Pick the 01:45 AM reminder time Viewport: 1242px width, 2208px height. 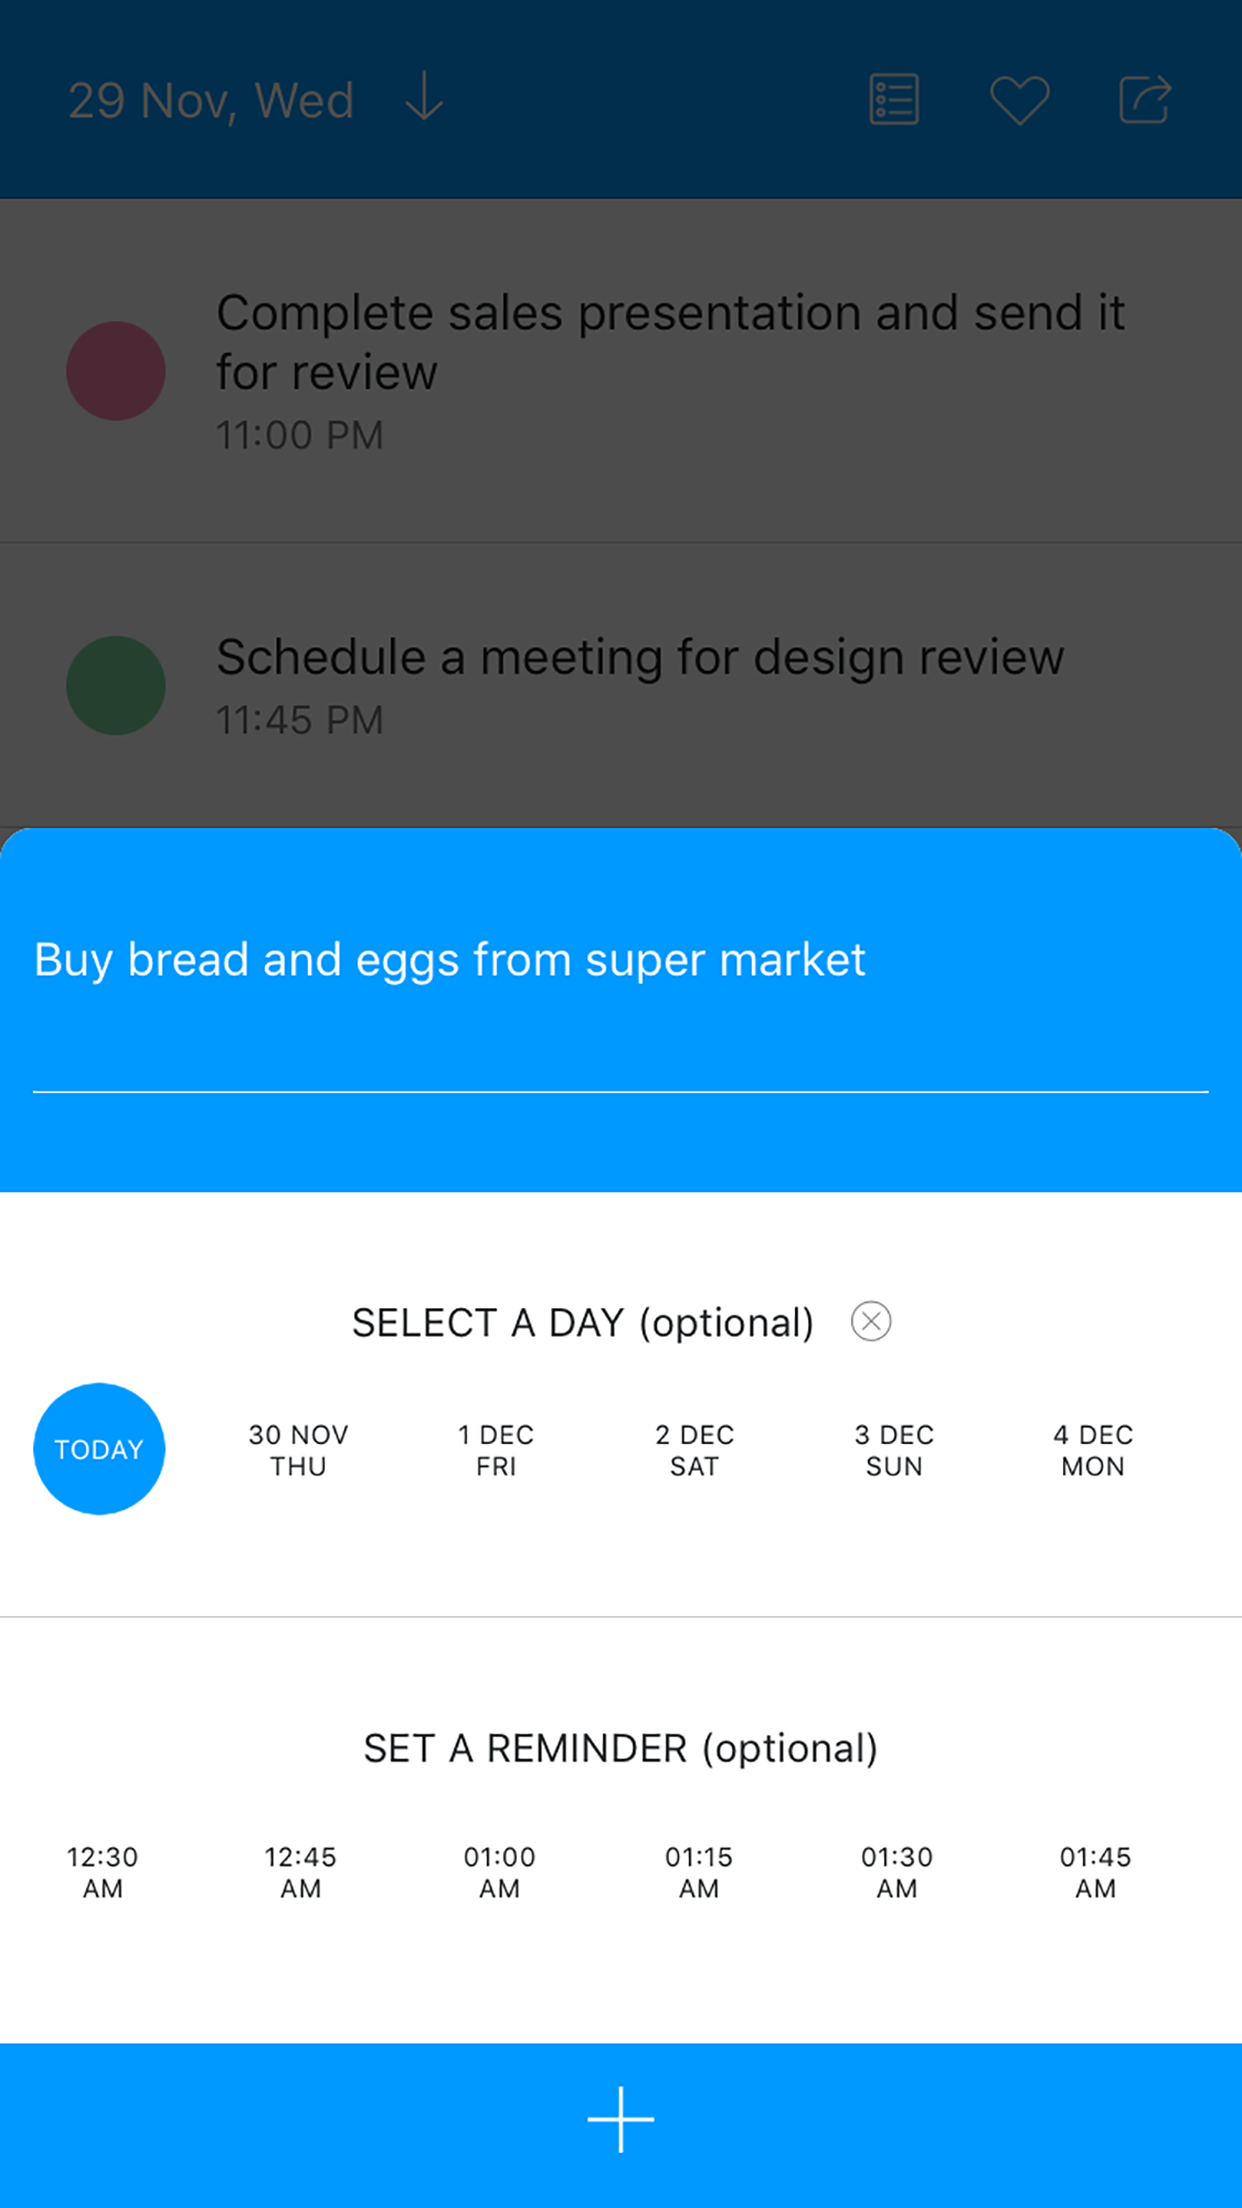point(1095,1872)
